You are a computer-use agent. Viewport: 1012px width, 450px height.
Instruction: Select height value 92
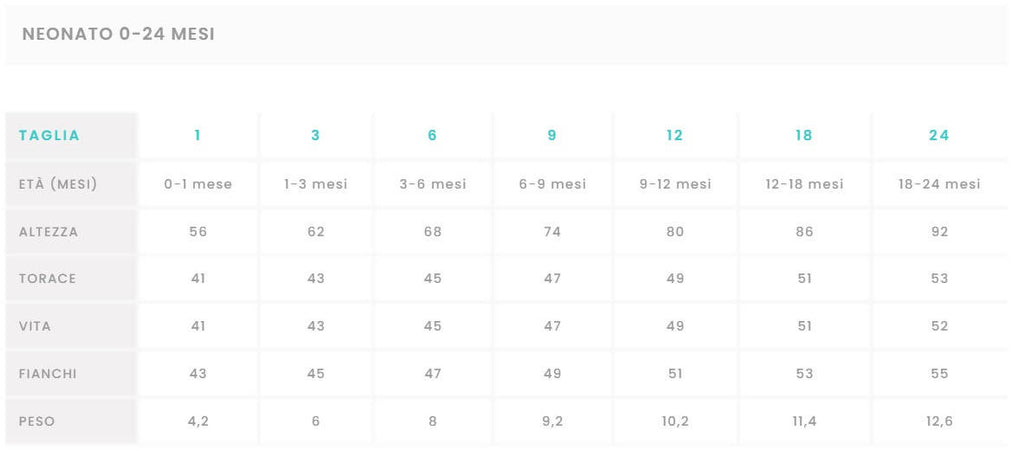pos(939,231)
